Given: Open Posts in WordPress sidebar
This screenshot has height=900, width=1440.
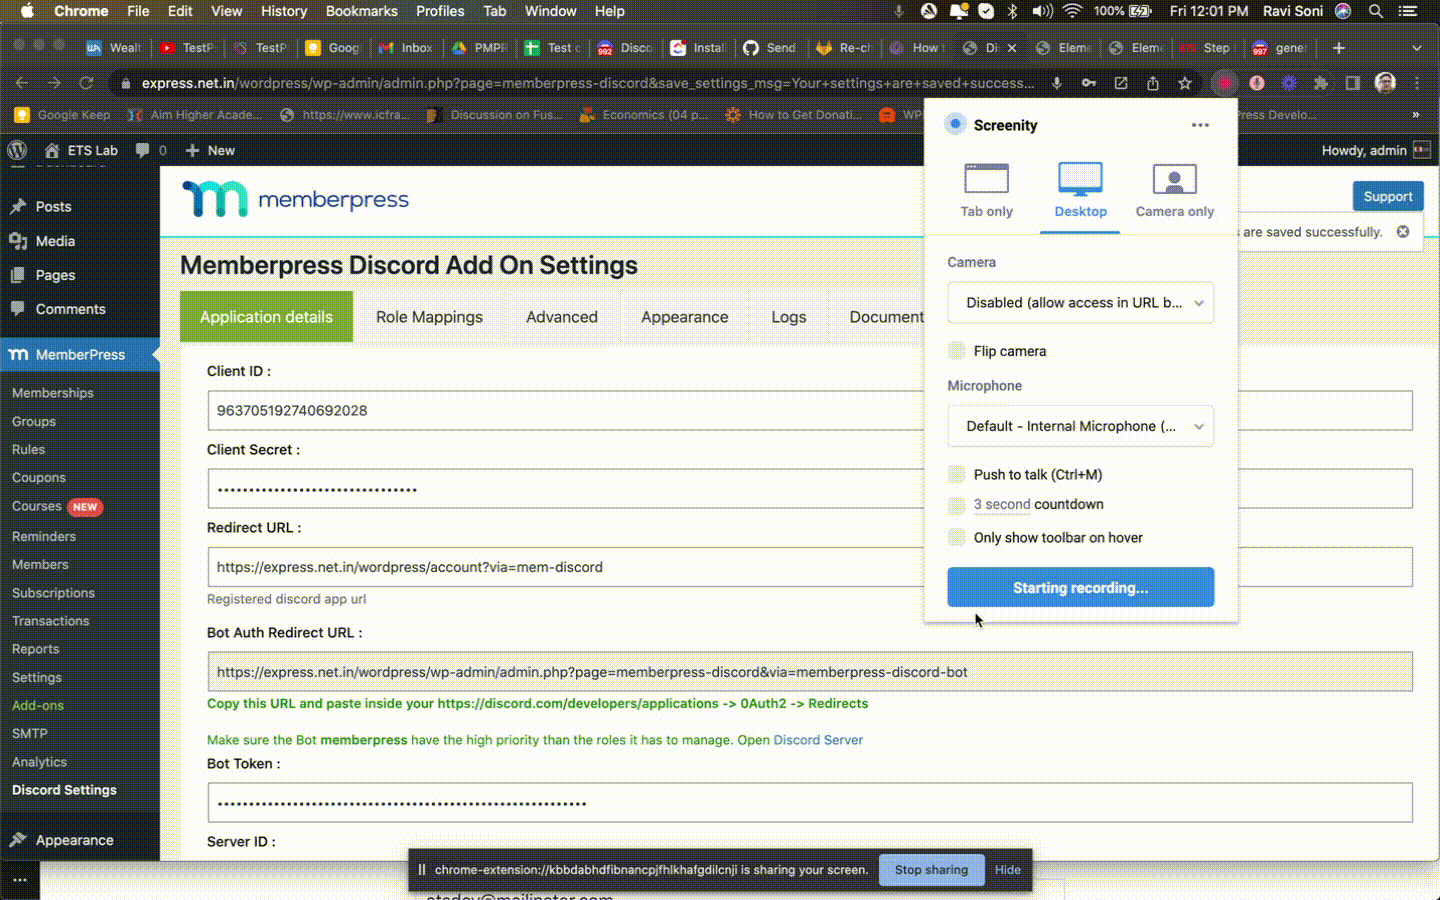Looking at the screenshot, I should point(53,206).
